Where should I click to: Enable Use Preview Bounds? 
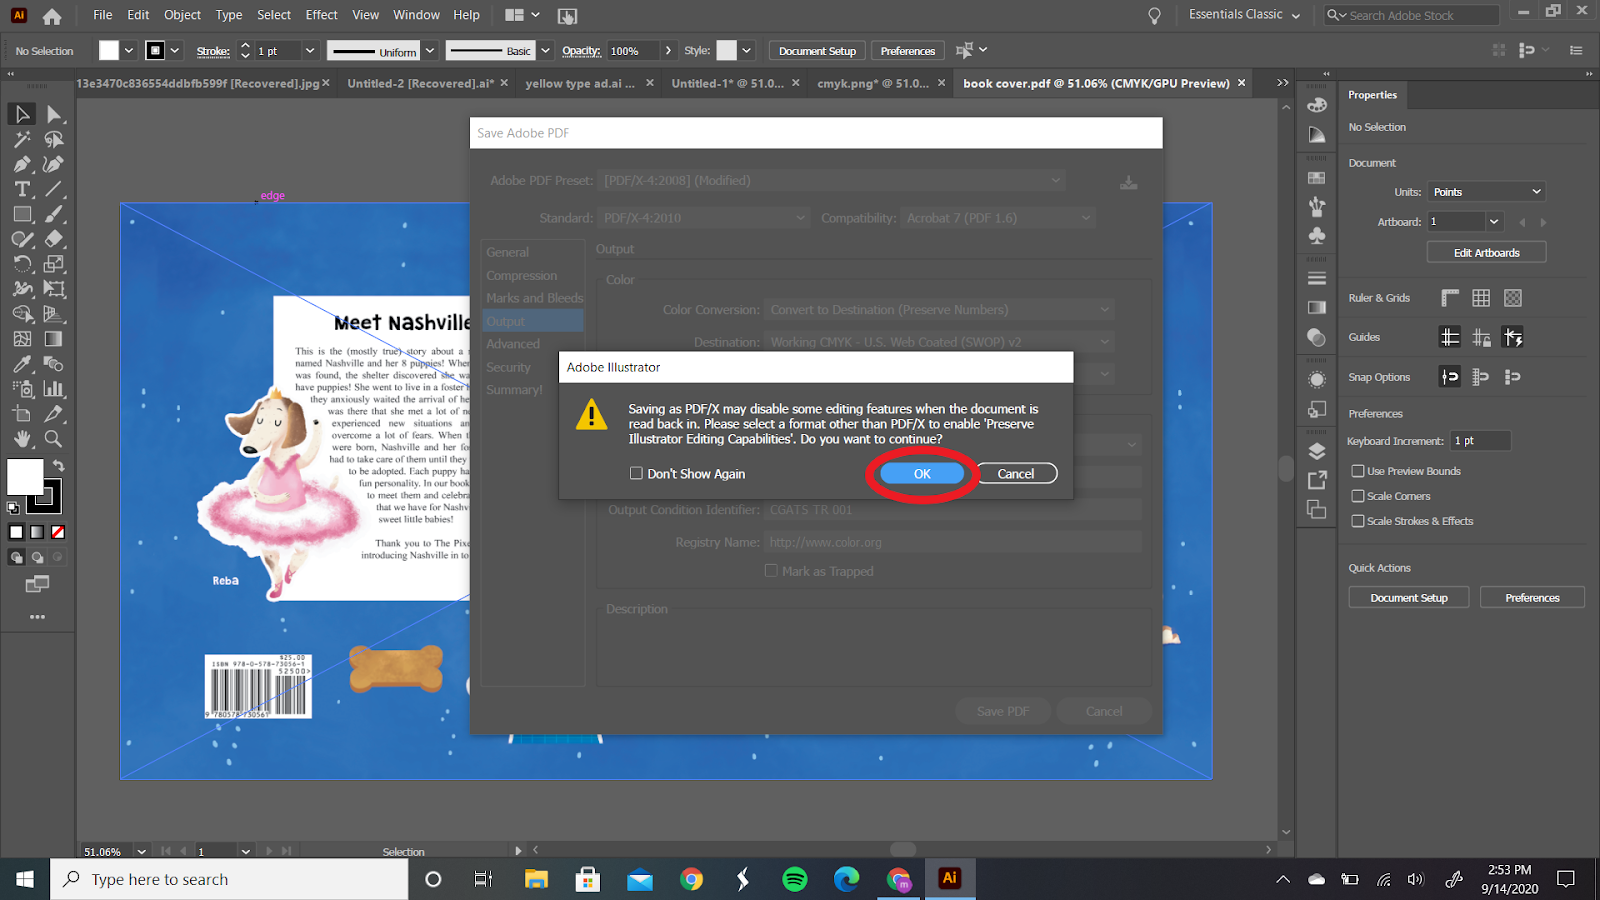click(1358, 471)
